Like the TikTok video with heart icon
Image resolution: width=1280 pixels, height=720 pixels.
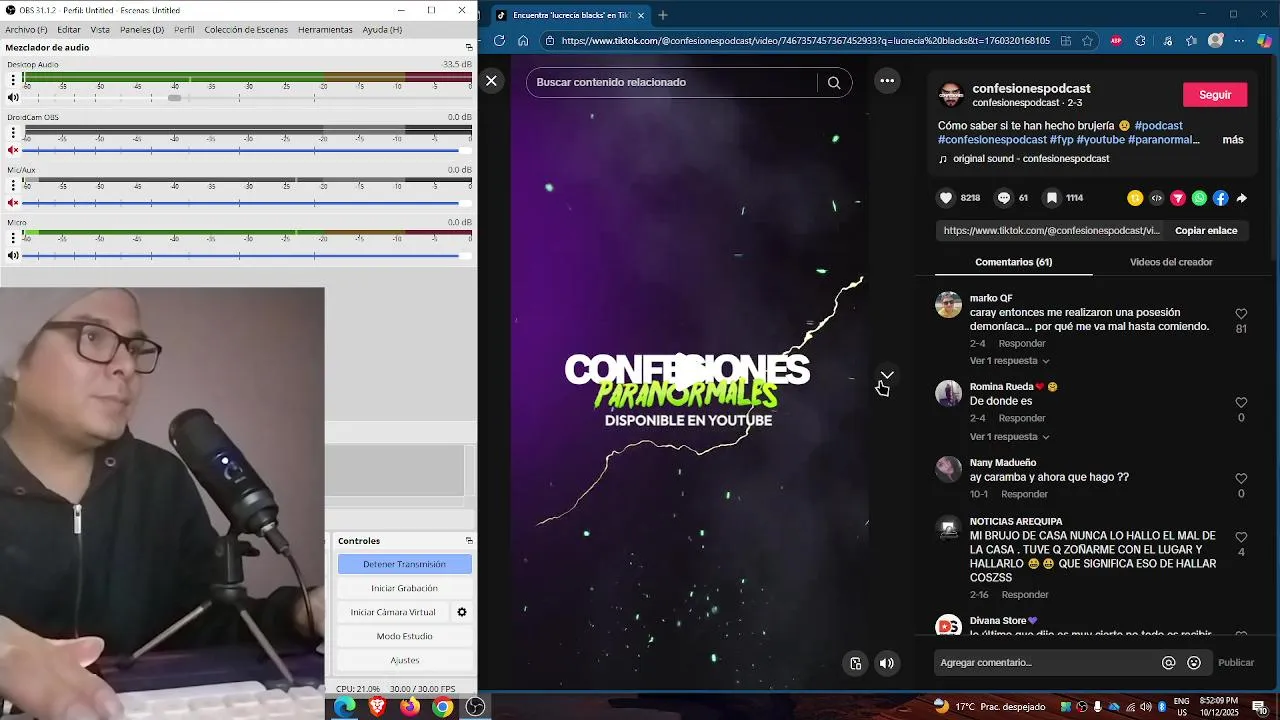(946, 198)
